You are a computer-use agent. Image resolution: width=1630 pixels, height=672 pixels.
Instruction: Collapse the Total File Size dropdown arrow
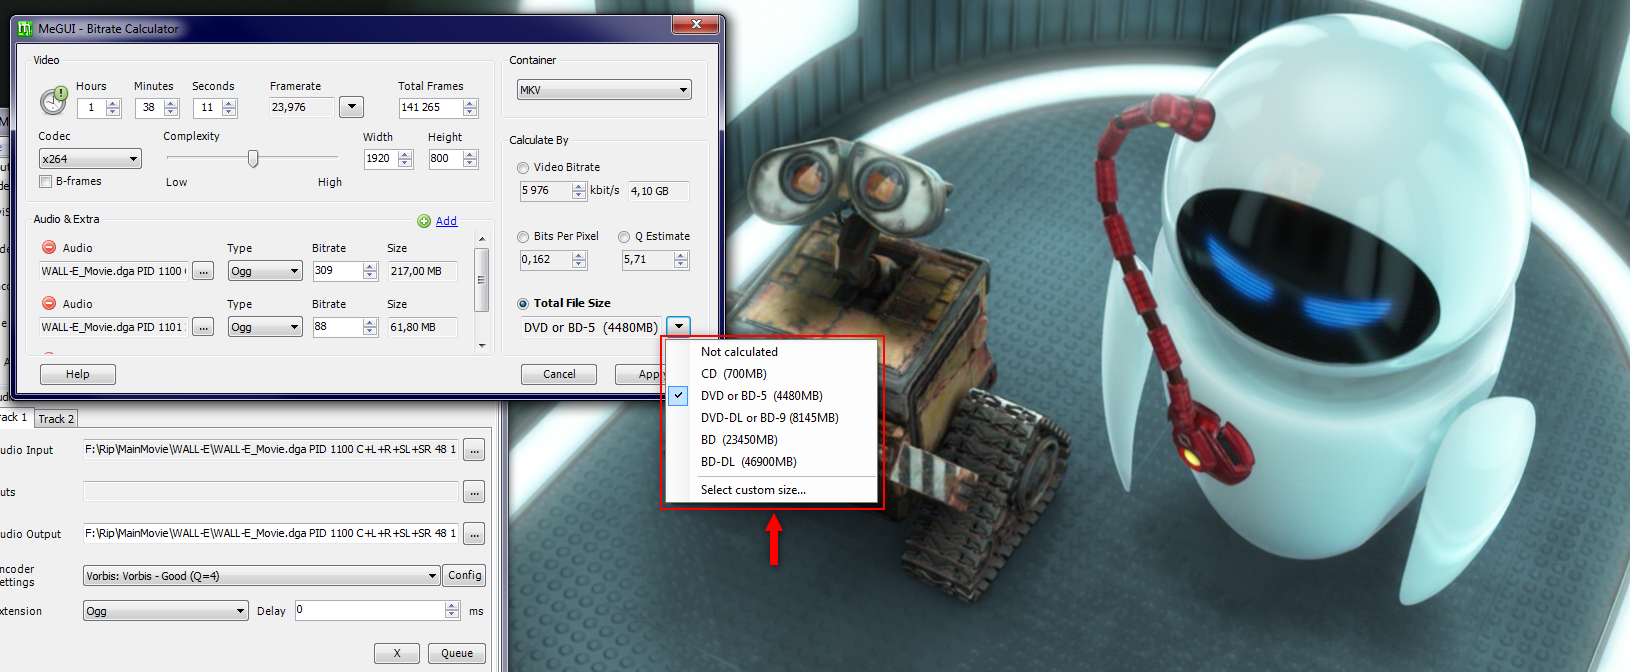tap(679, 327)
